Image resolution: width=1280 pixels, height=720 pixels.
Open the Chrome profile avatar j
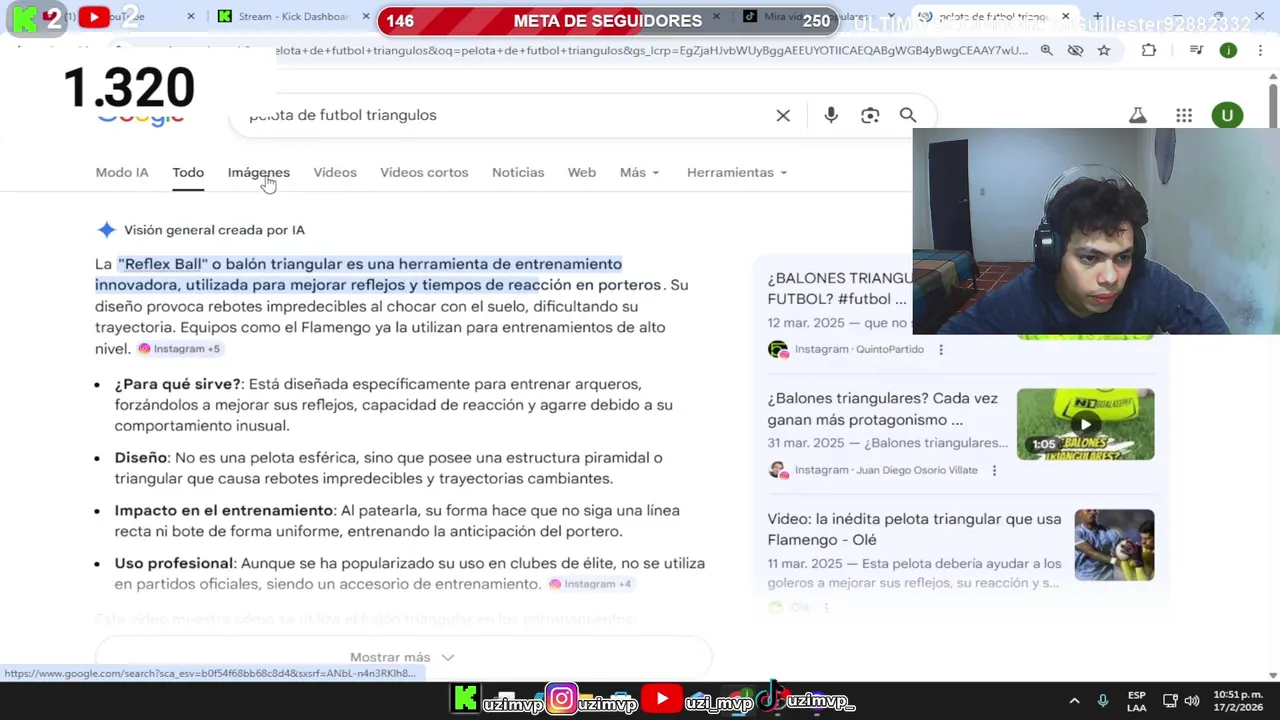[1228, 50]
